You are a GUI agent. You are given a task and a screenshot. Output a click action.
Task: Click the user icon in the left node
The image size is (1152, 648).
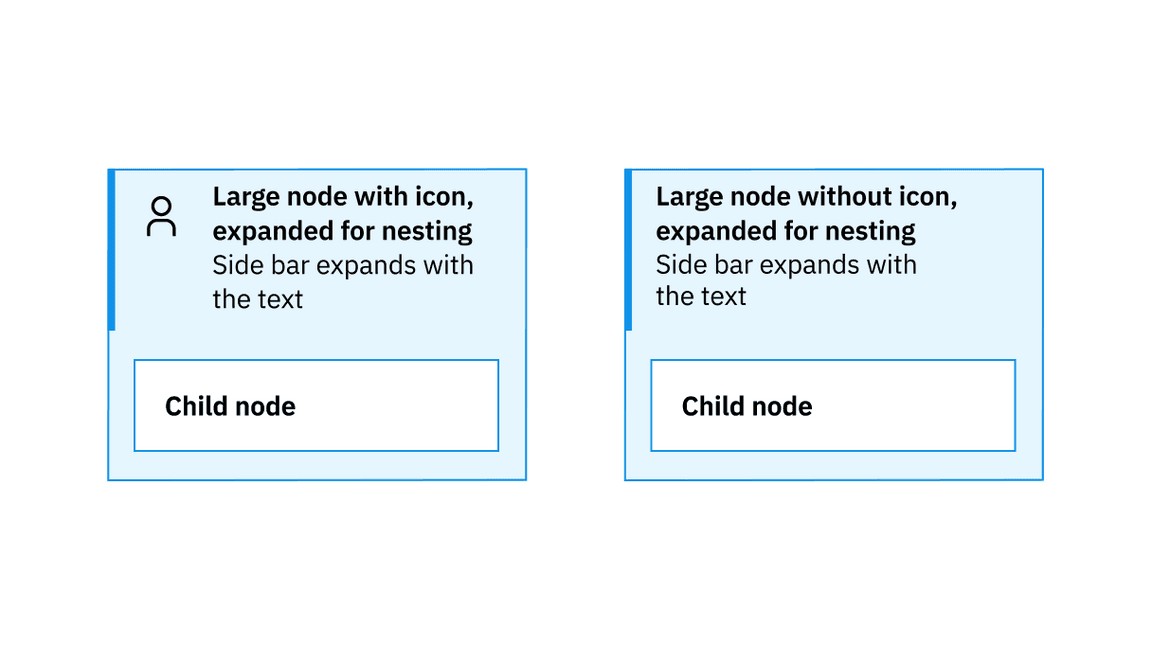click(x=161, y=216)
